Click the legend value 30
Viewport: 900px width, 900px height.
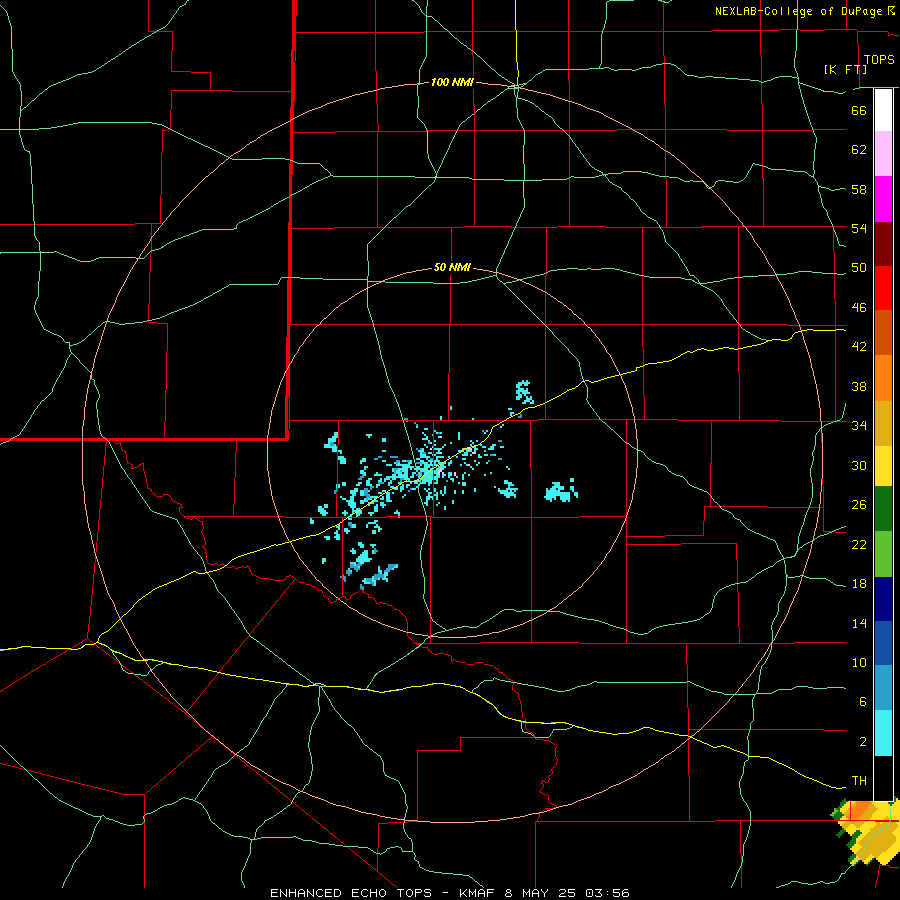pyautogui.click(x=859, y=465)
